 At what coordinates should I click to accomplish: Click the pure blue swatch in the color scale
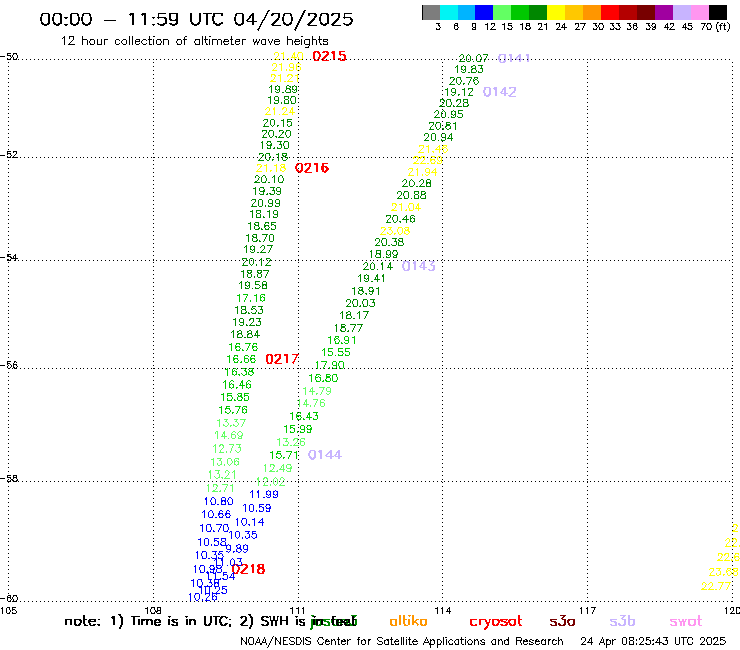[x=484, y=12]
